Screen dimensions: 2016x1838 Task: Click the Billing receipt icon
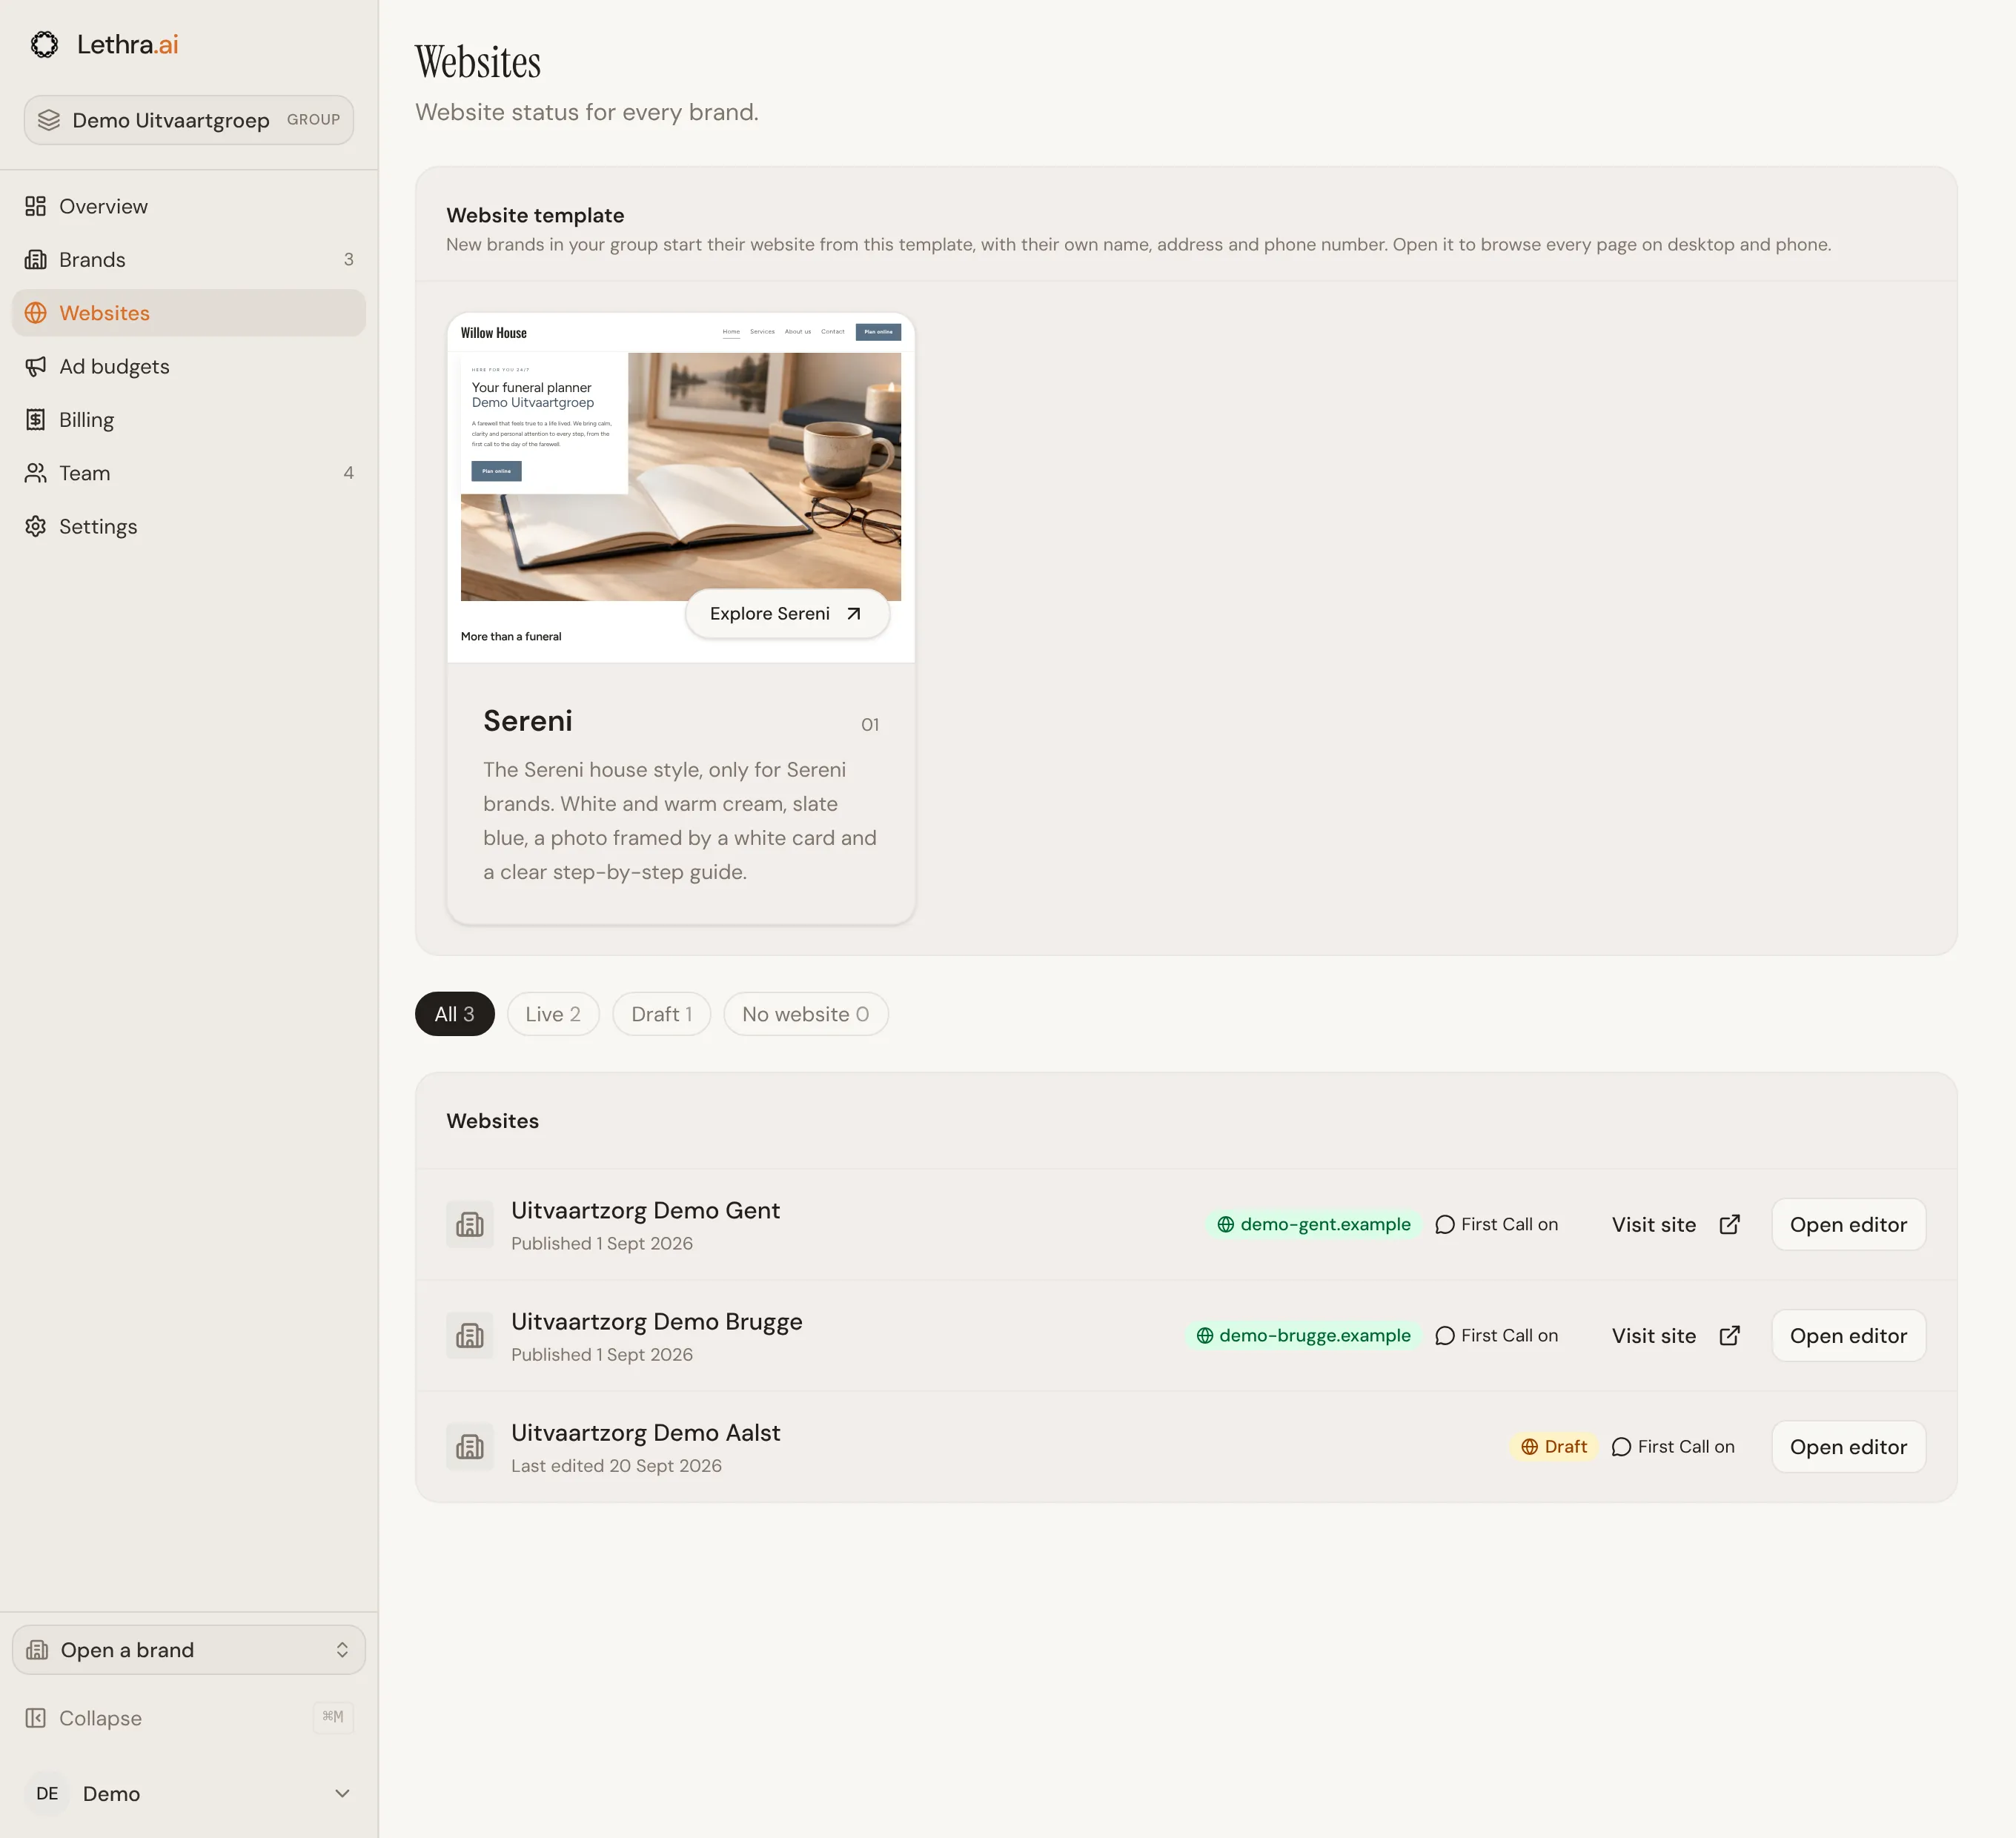coord(36,420)
